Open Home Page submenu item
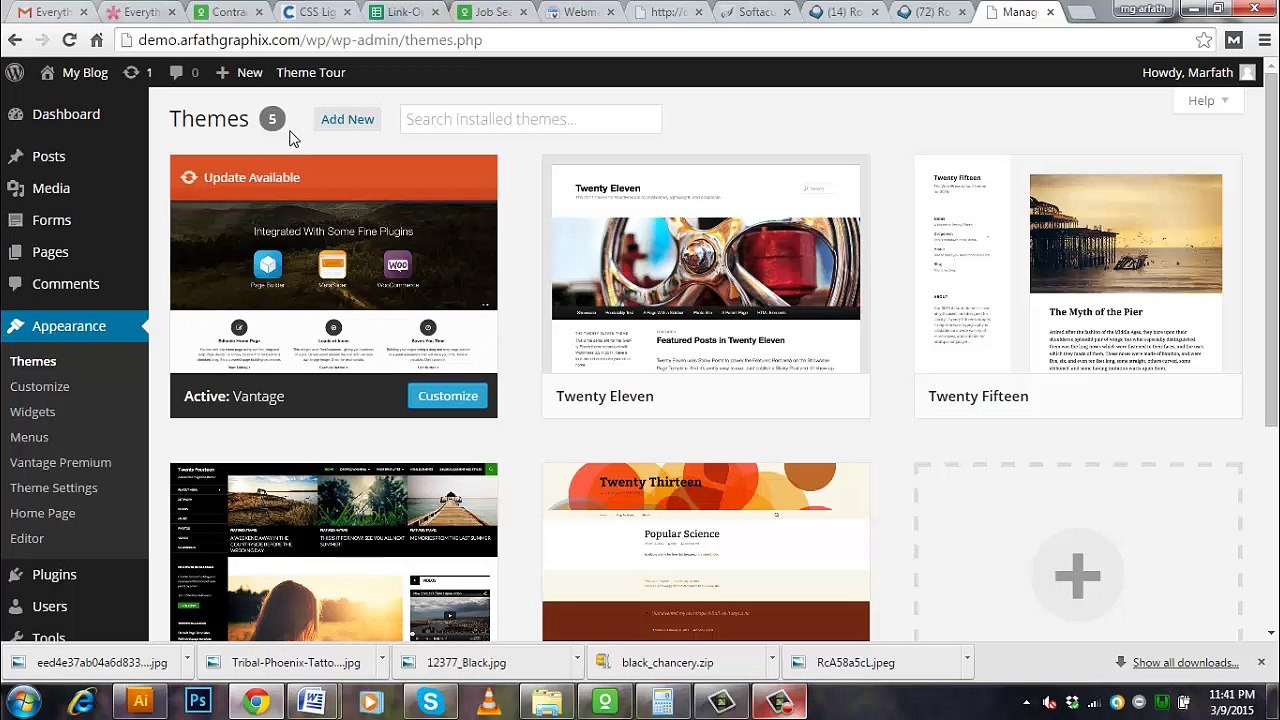Viewport: 1280px width, 720px height. [43, 513]
